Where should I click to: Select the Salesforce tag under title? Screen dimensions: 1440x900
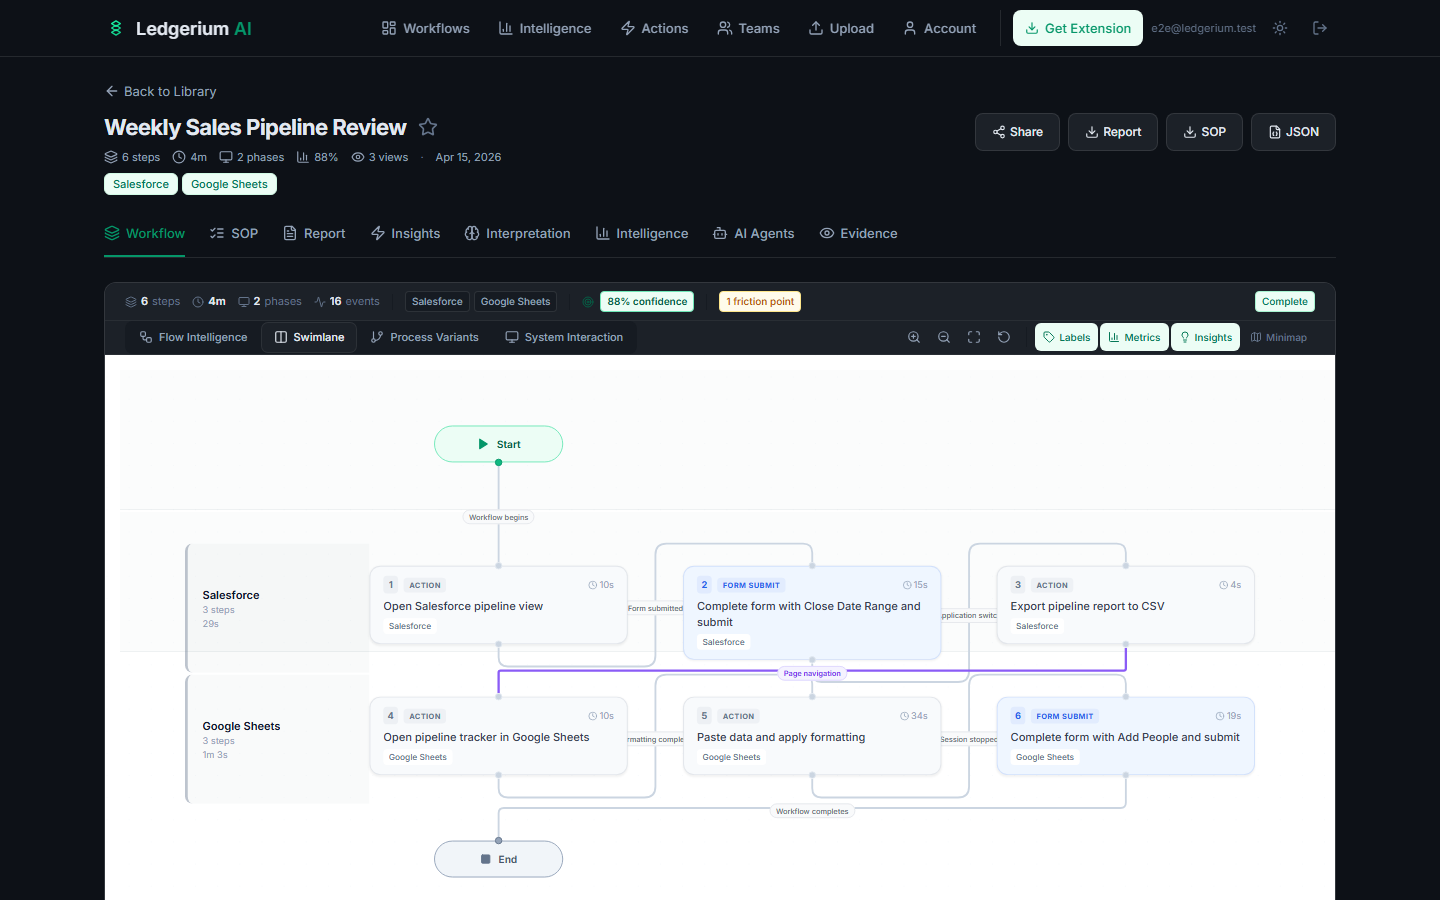pos(141,184)
